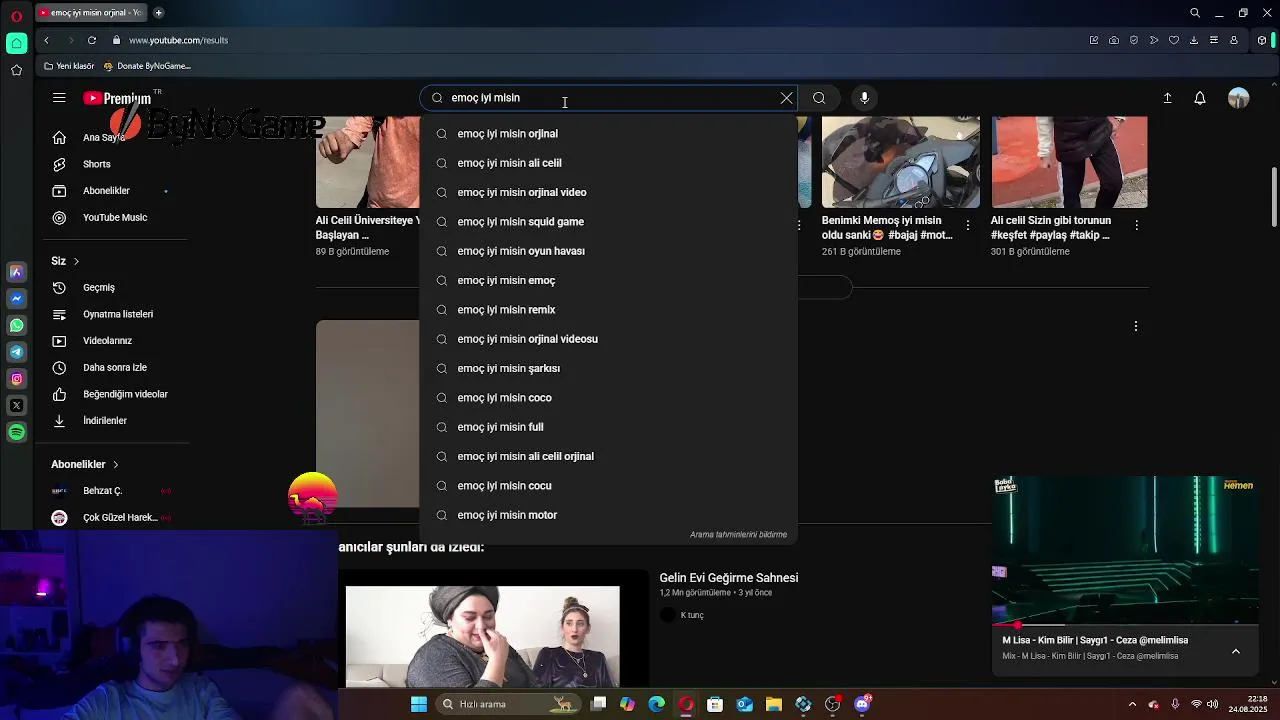
Task: Open the YouTube hamburger guide menu
Action: pos(59,98)
